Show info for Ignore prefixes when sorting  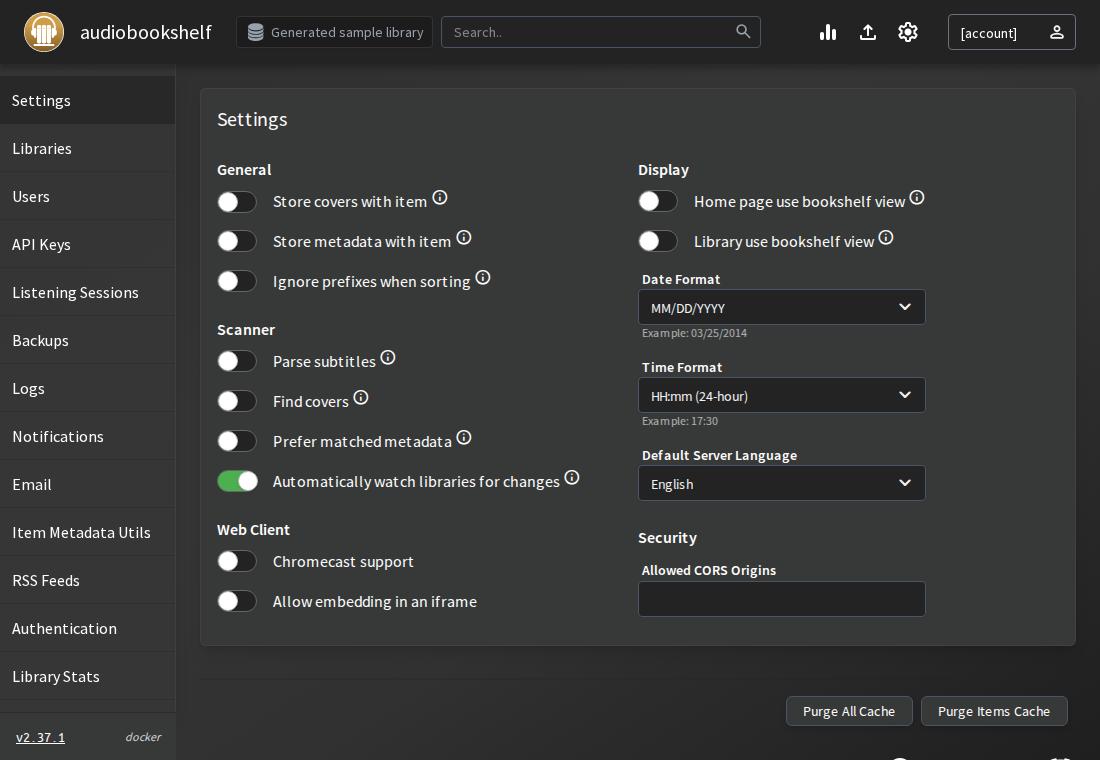tap(483, 278)
